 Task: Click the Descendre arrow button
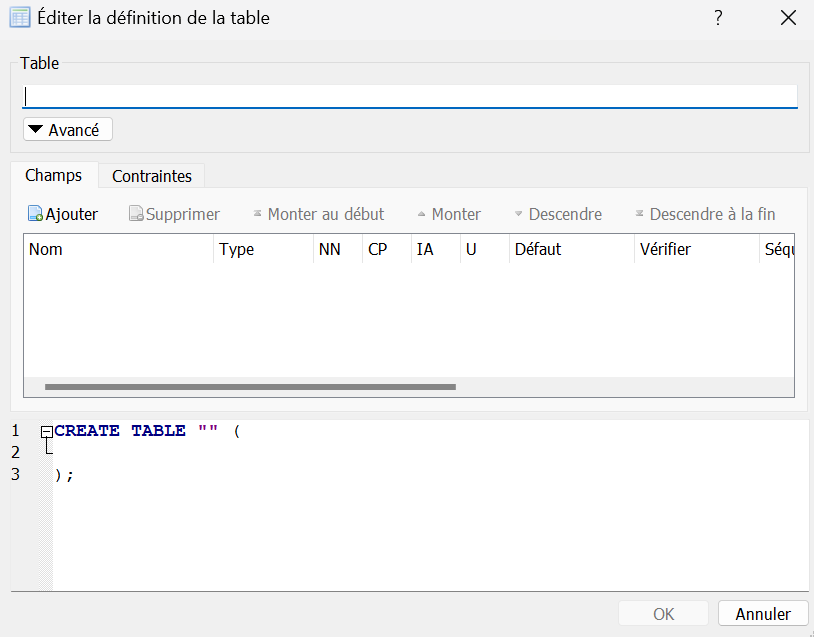click(557, 214)
